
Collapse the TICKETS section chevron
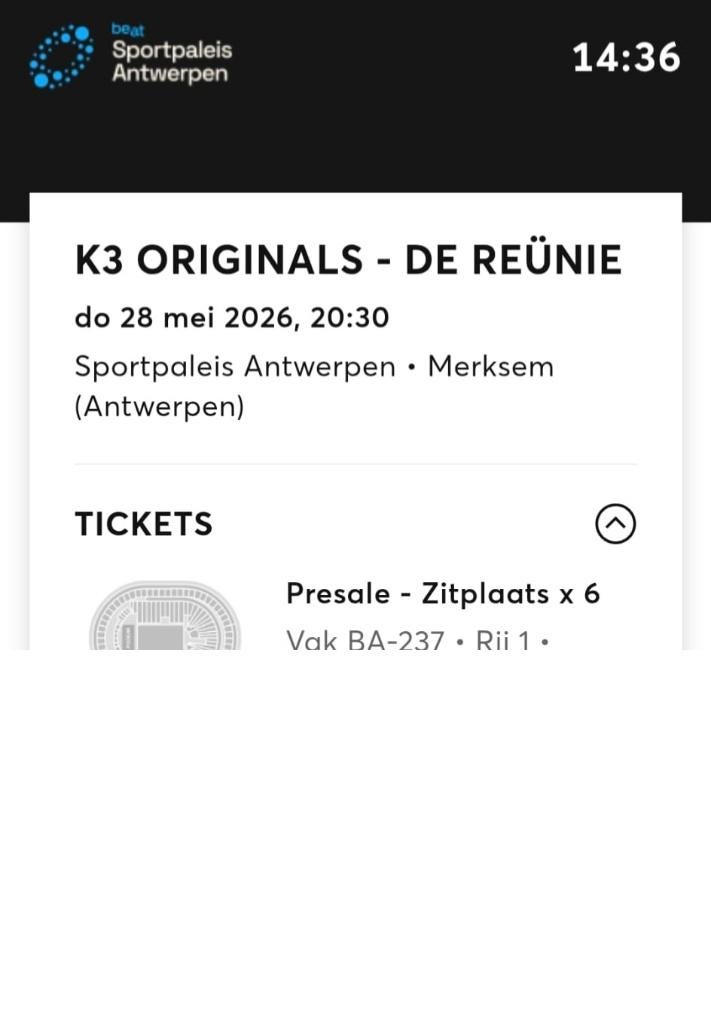pyautogui.click(x=615, y=523)
